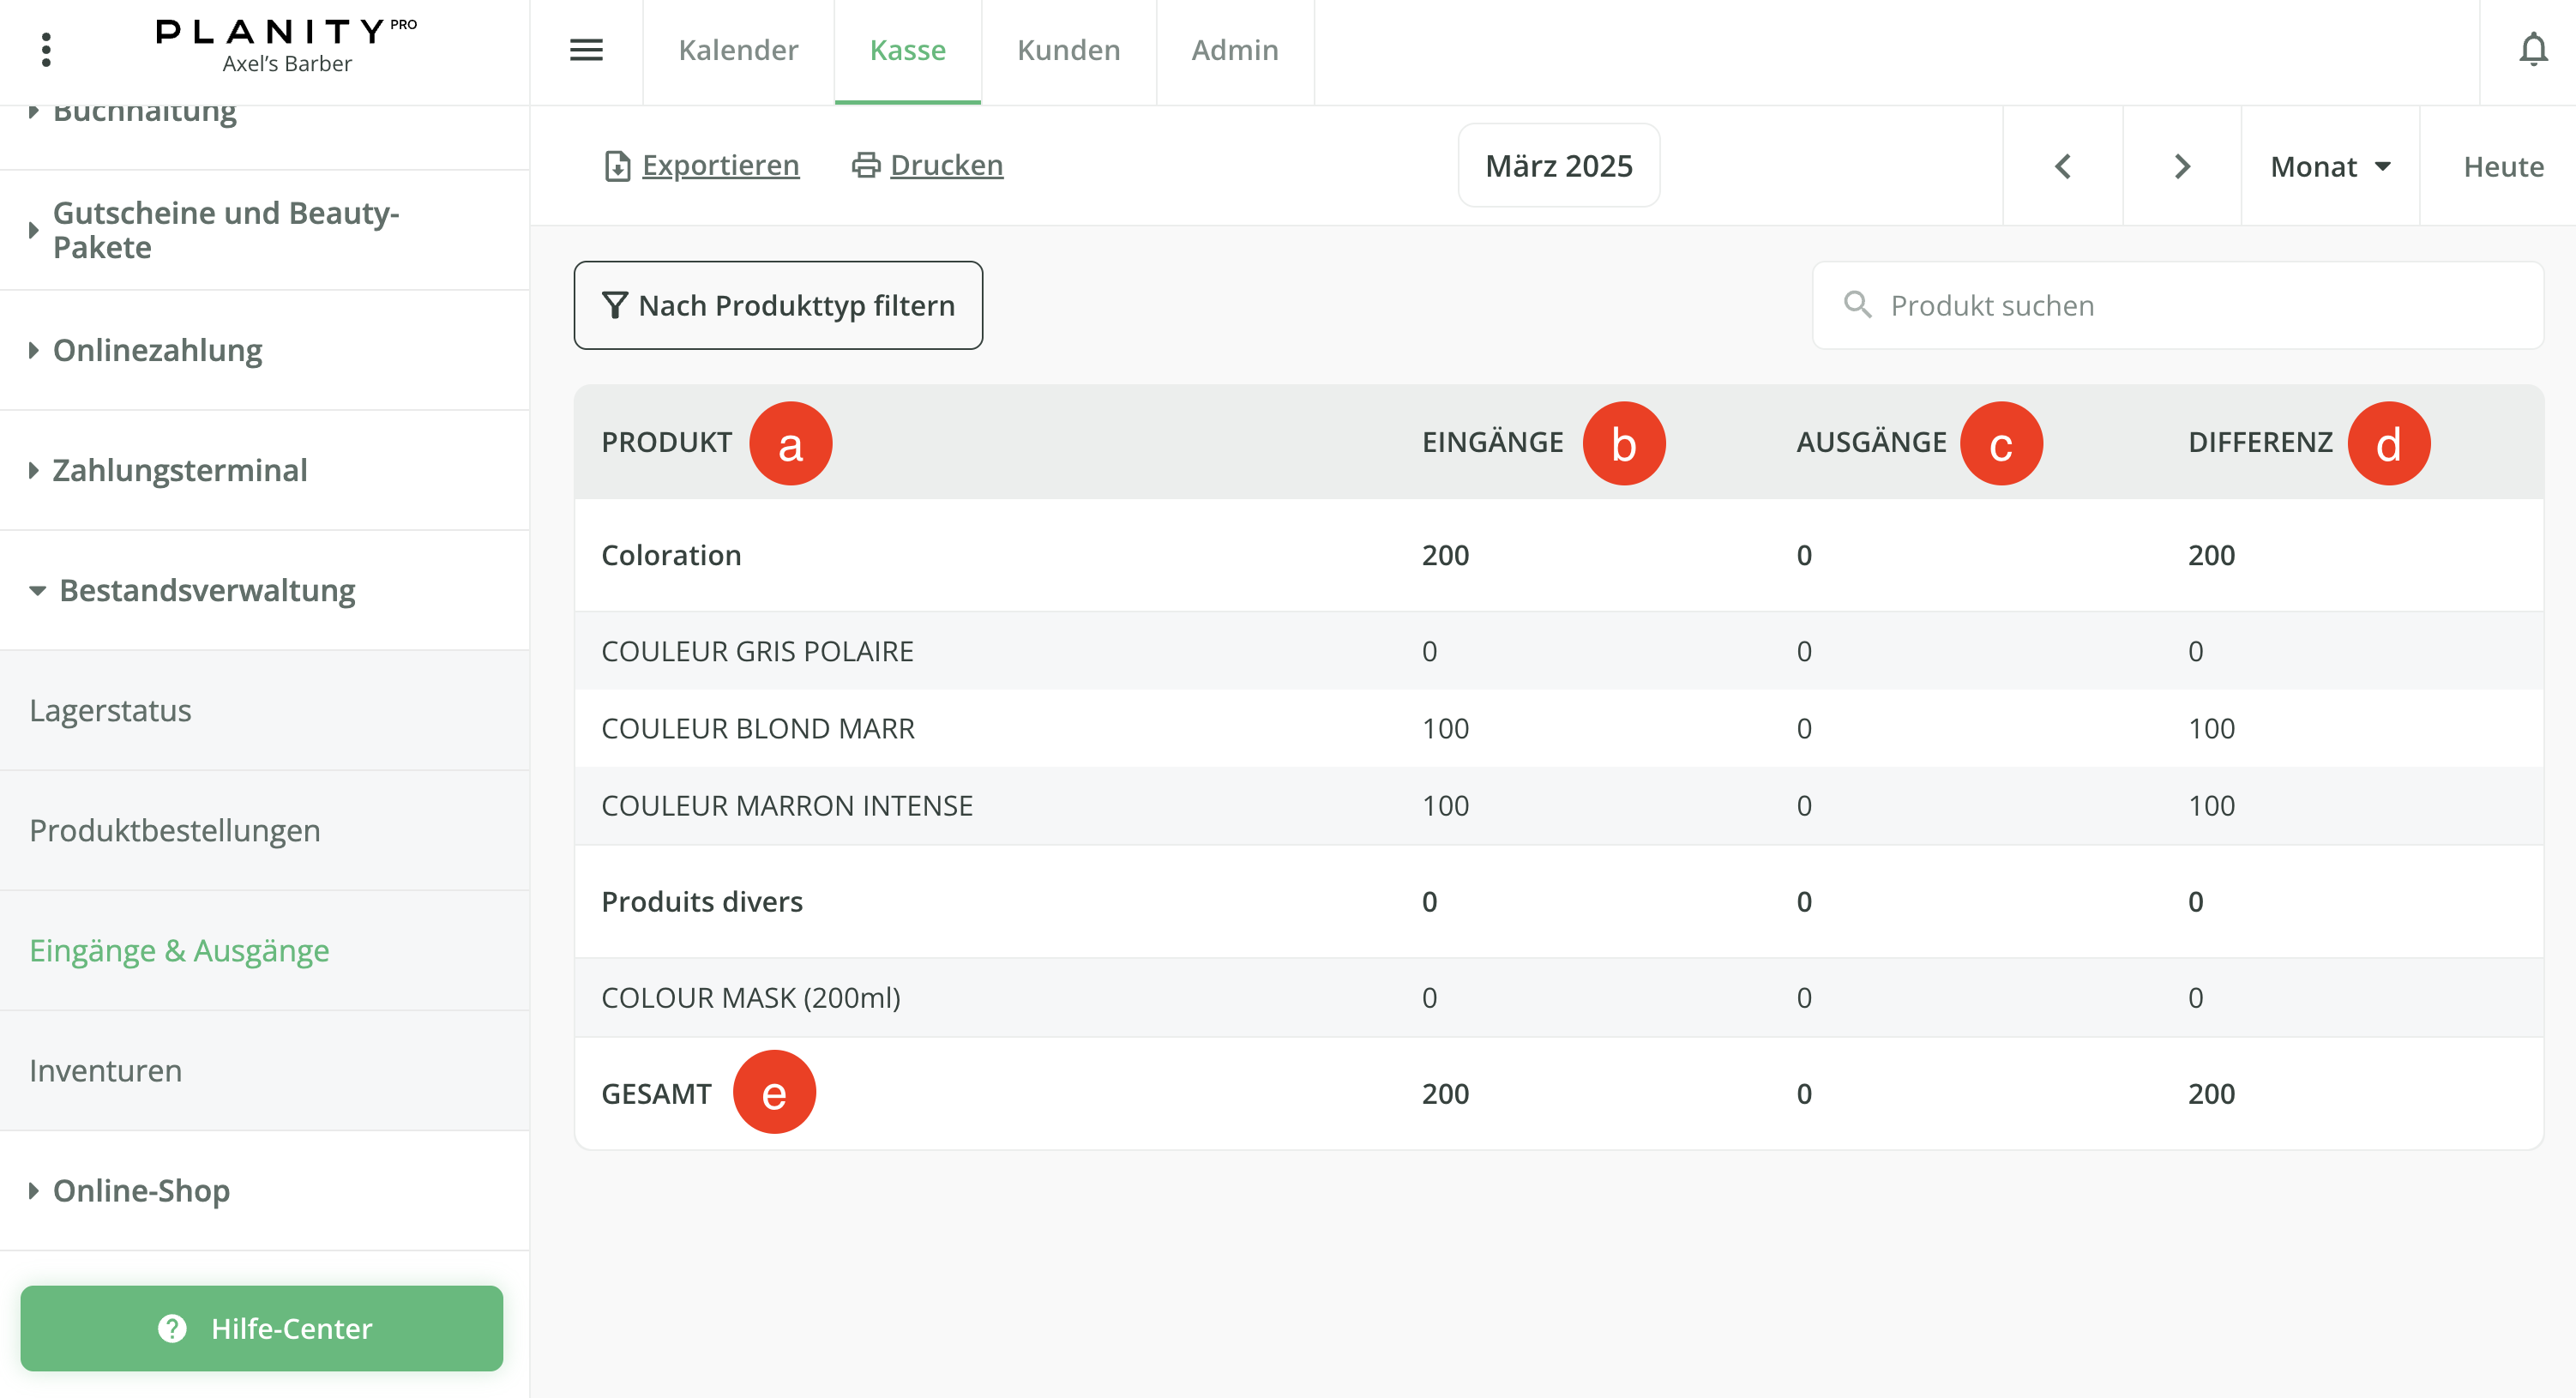Viewport: 2576px width, 1398px height.
Task: Open the three-dot options menu
Action: 46,50
